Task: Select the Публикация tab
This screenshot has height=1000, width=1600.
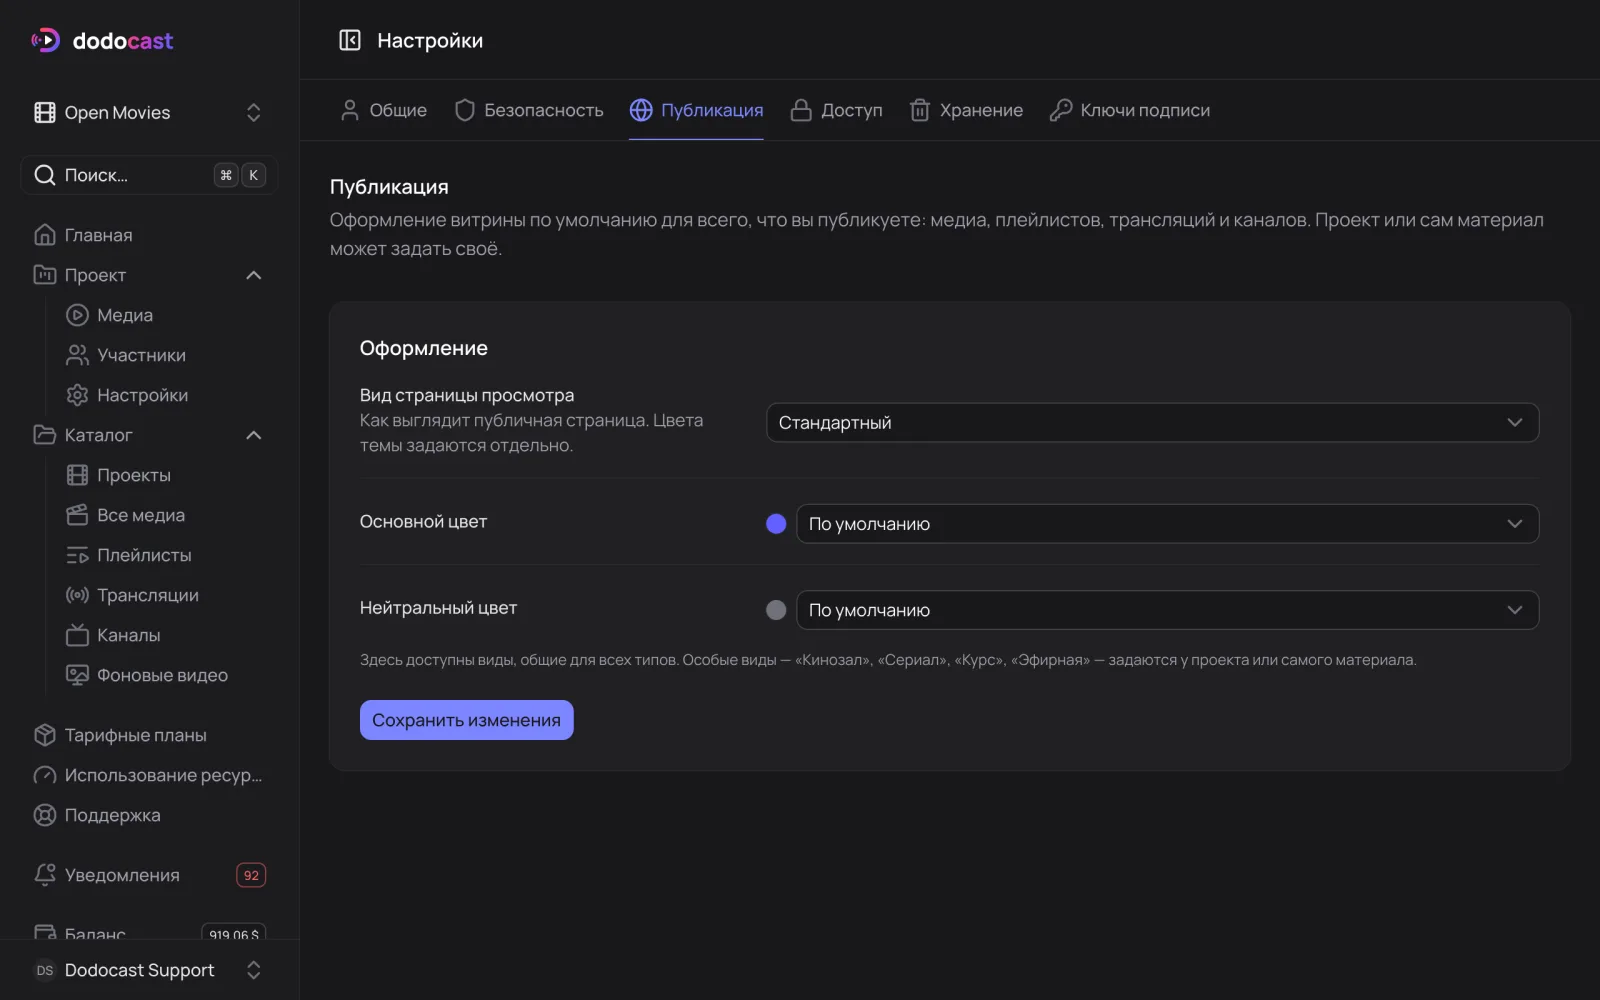Action: pyautogui.click(x=696, y=110)
